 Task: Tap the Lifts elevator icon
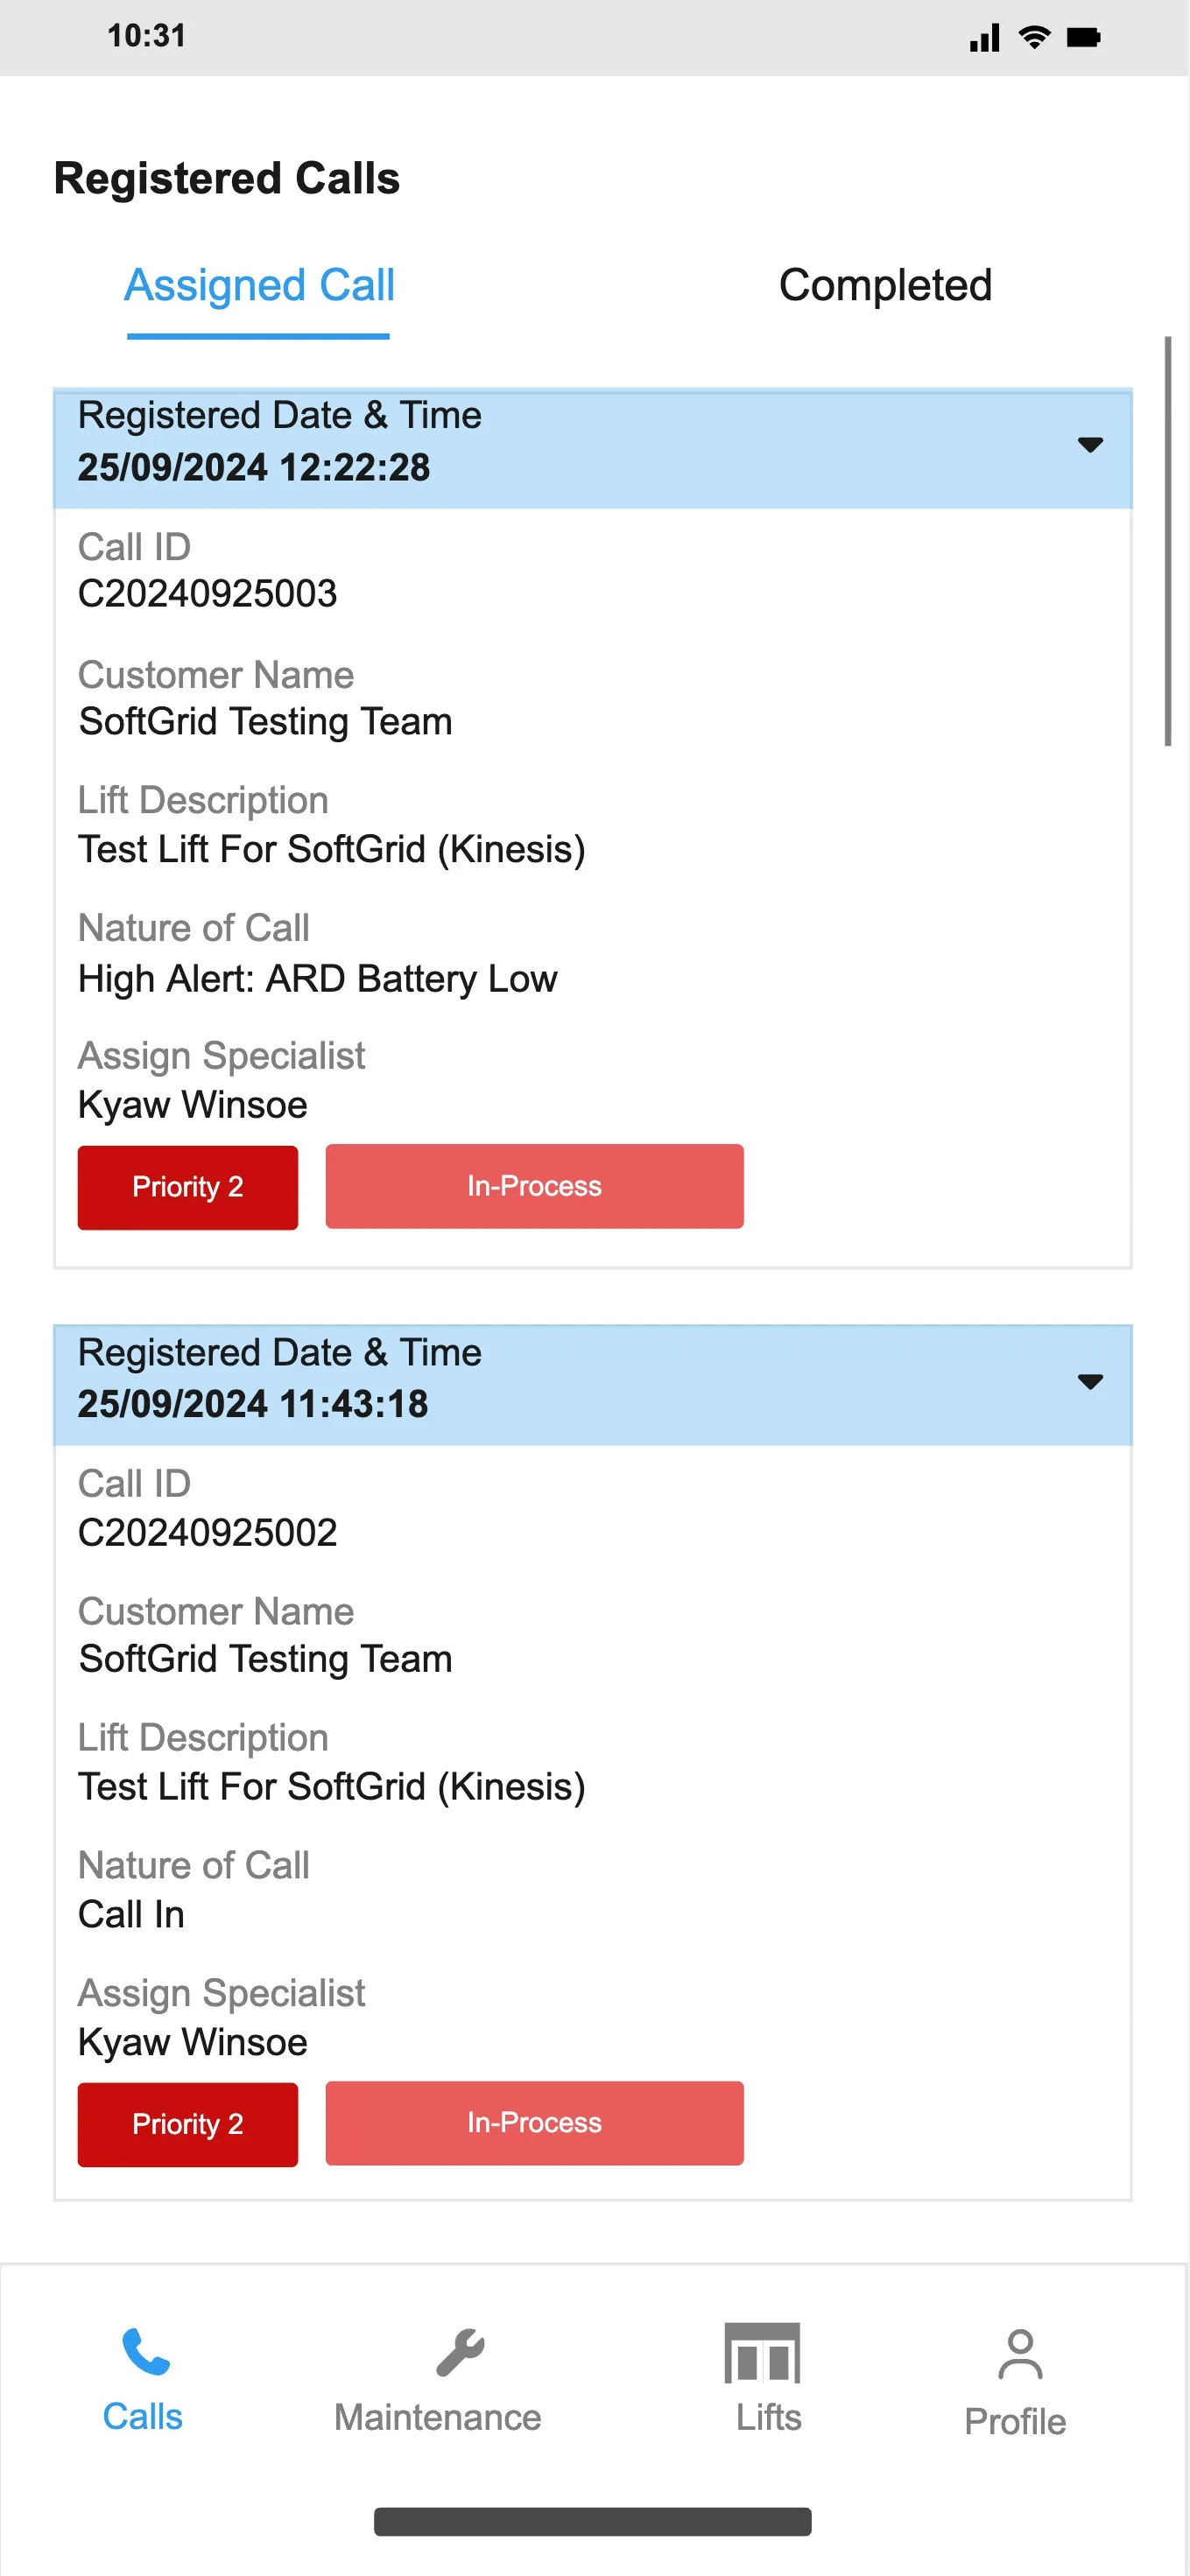(762, 2353)
